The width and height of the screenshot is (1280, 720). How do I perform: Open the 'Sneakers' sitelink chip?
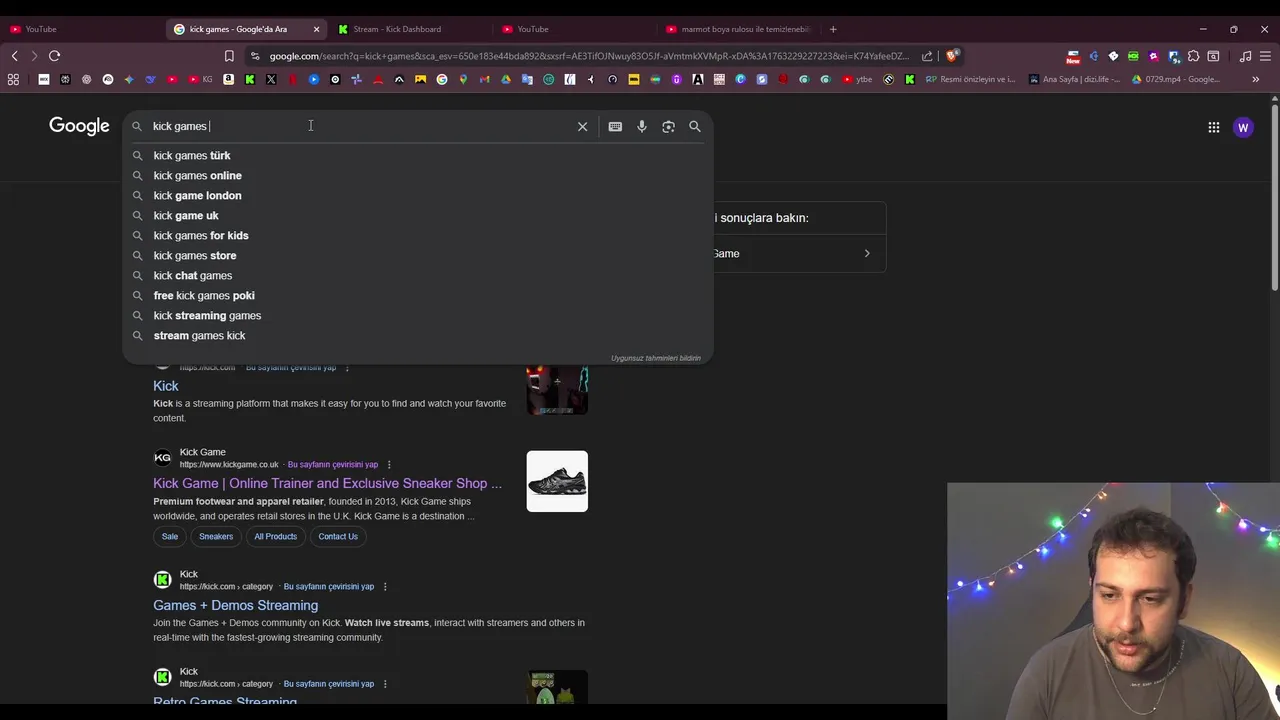point(216,536)
